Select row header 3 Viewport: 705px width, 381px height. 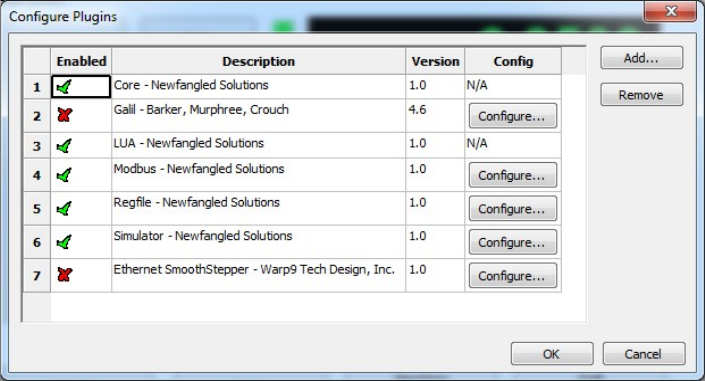tap(37, 145)
